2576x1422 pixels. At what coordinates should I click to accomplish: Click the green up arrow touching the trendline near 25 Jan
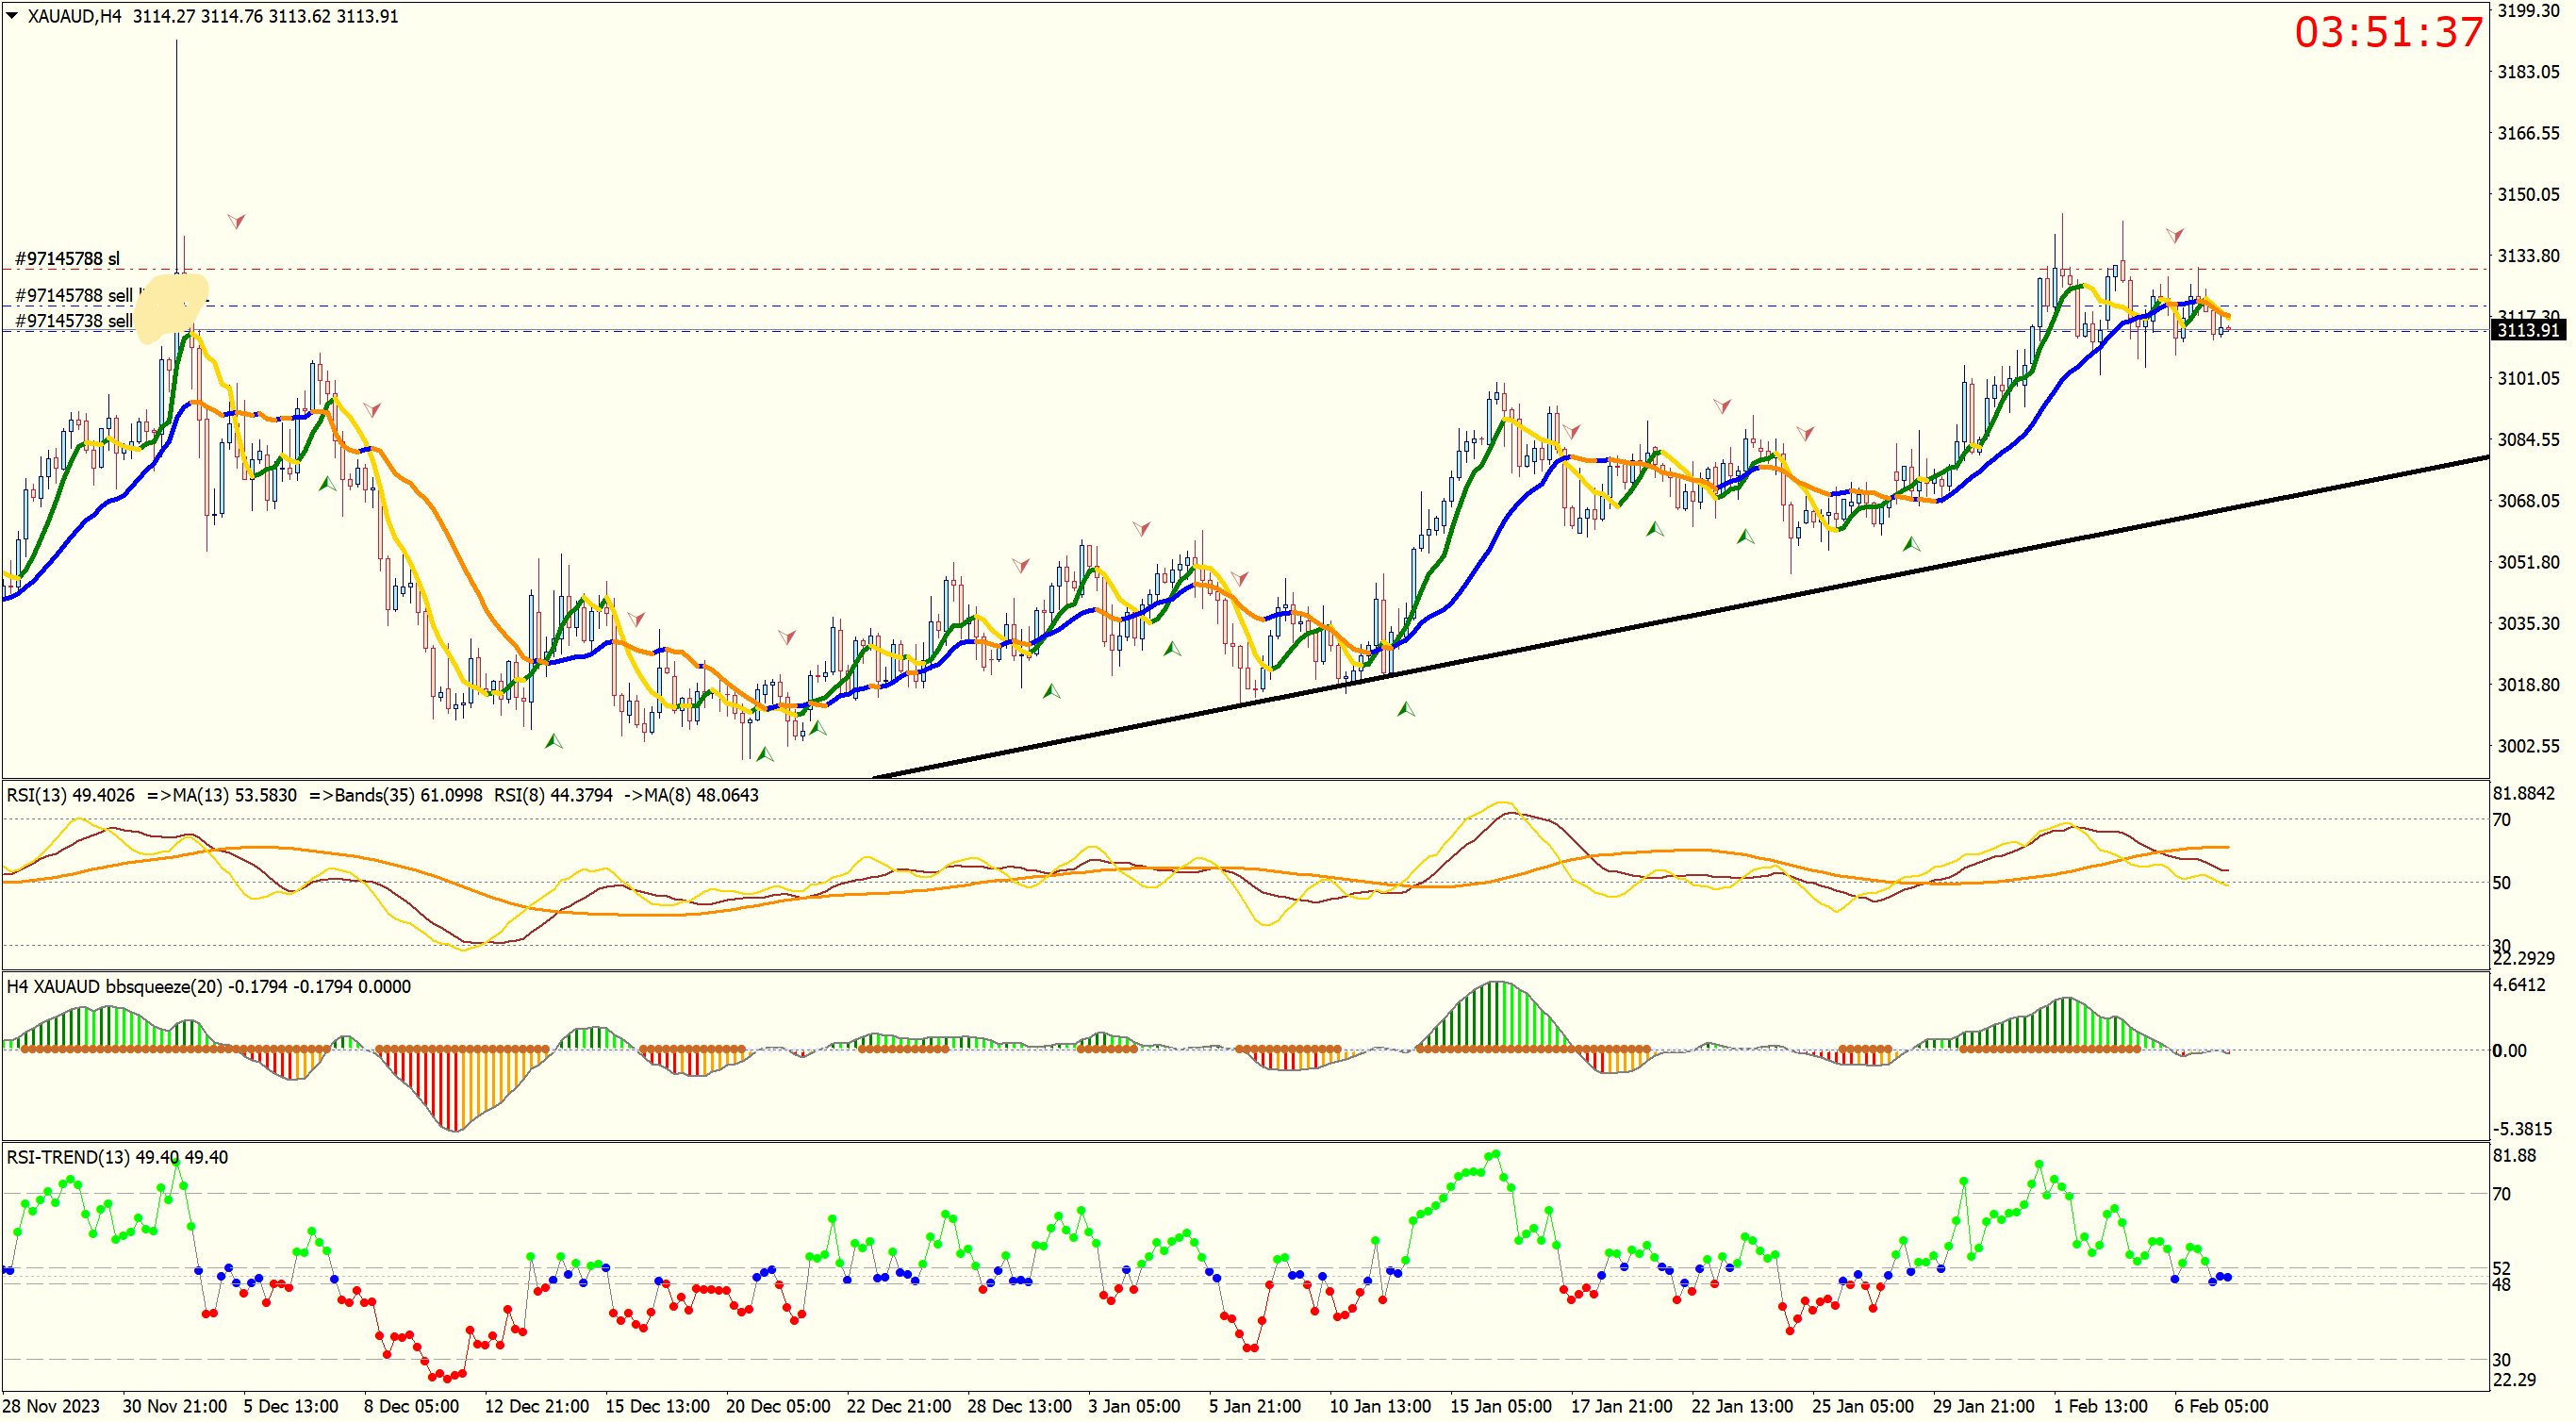1911,544
